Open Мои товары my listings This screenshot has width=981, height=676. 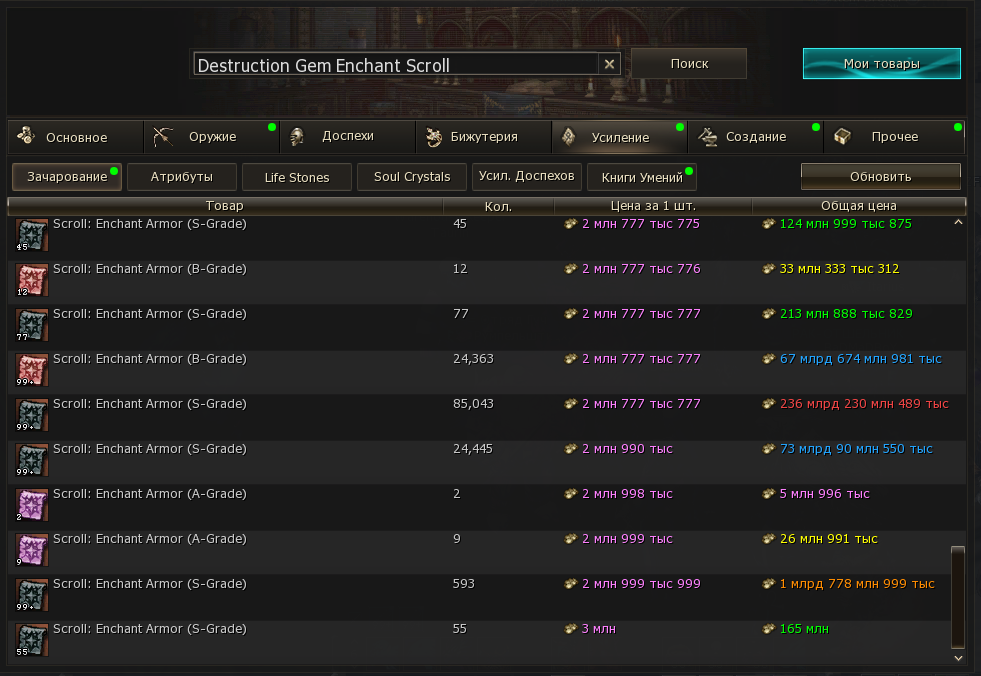coord(881,63)
